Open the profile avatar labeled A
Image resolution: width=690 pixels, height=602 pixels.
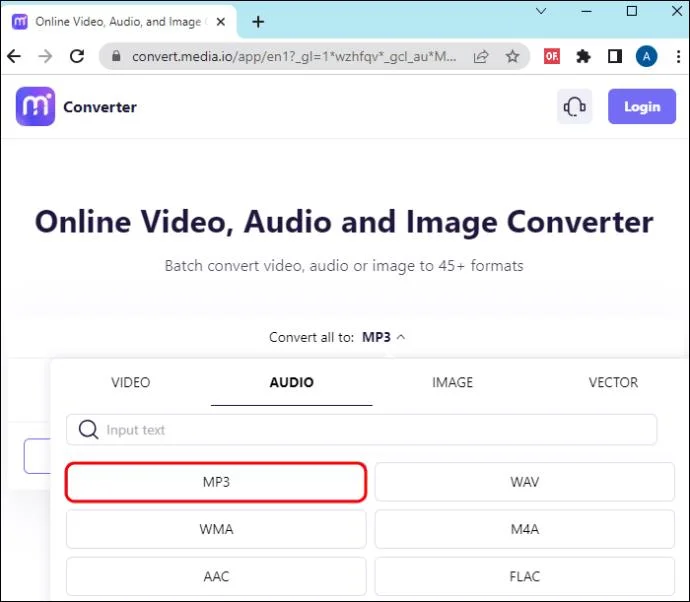(x=646, y=56)
